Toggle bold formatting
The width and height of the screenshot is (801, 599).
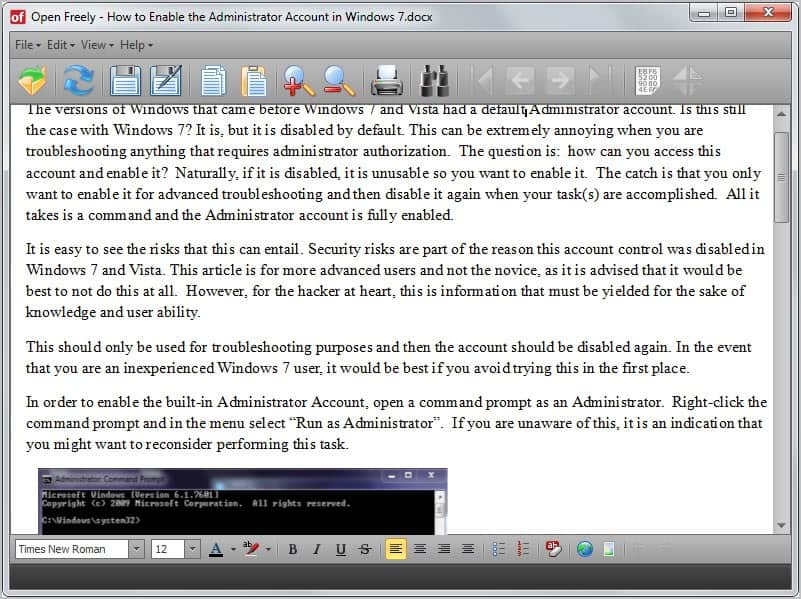293,549
